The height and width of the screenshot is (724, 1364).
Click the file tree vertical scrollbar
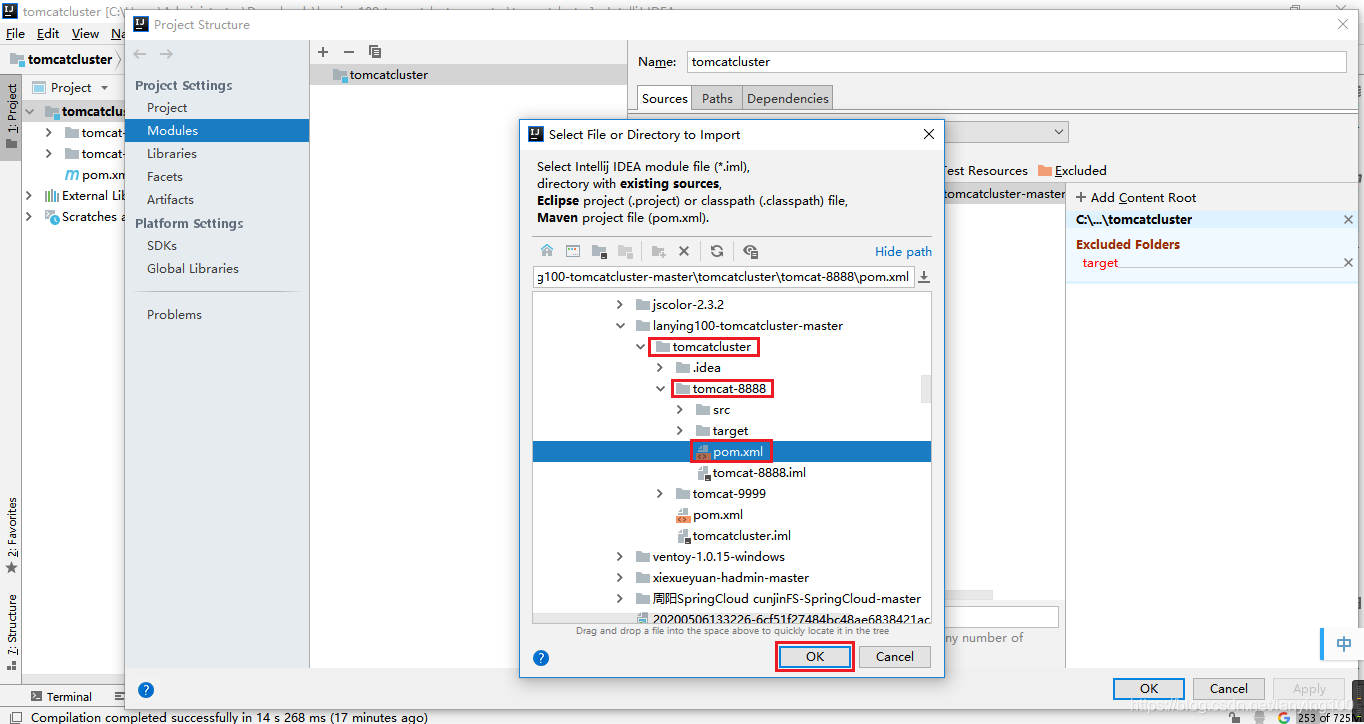[x=926, y=389]
